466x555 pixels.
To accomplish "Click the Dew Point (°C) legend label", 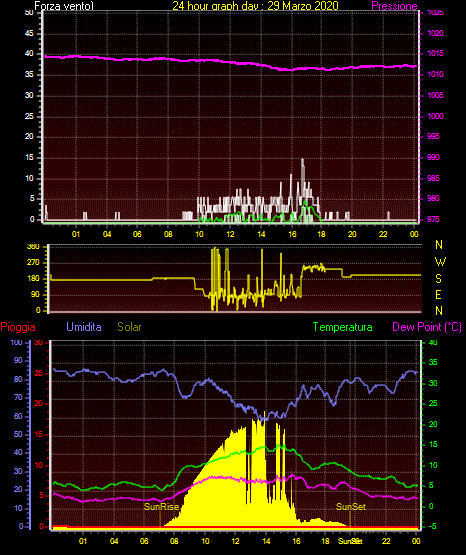I will coord(427,327).
